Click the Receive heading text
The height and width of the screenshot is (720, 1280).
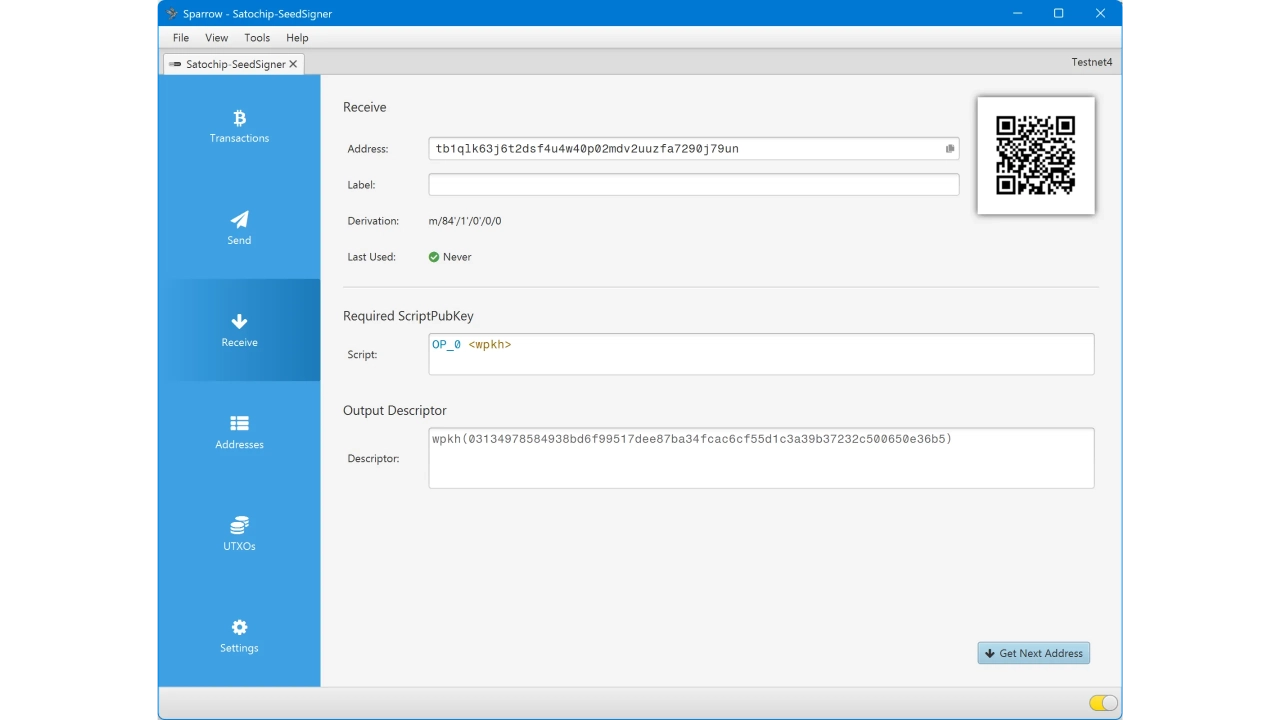coord(365,107)
